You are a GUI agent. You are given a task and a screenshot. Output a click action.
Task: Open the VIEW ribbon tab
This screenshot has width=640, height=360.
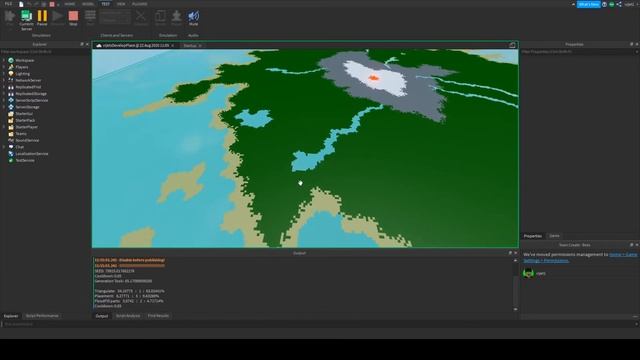121,4
